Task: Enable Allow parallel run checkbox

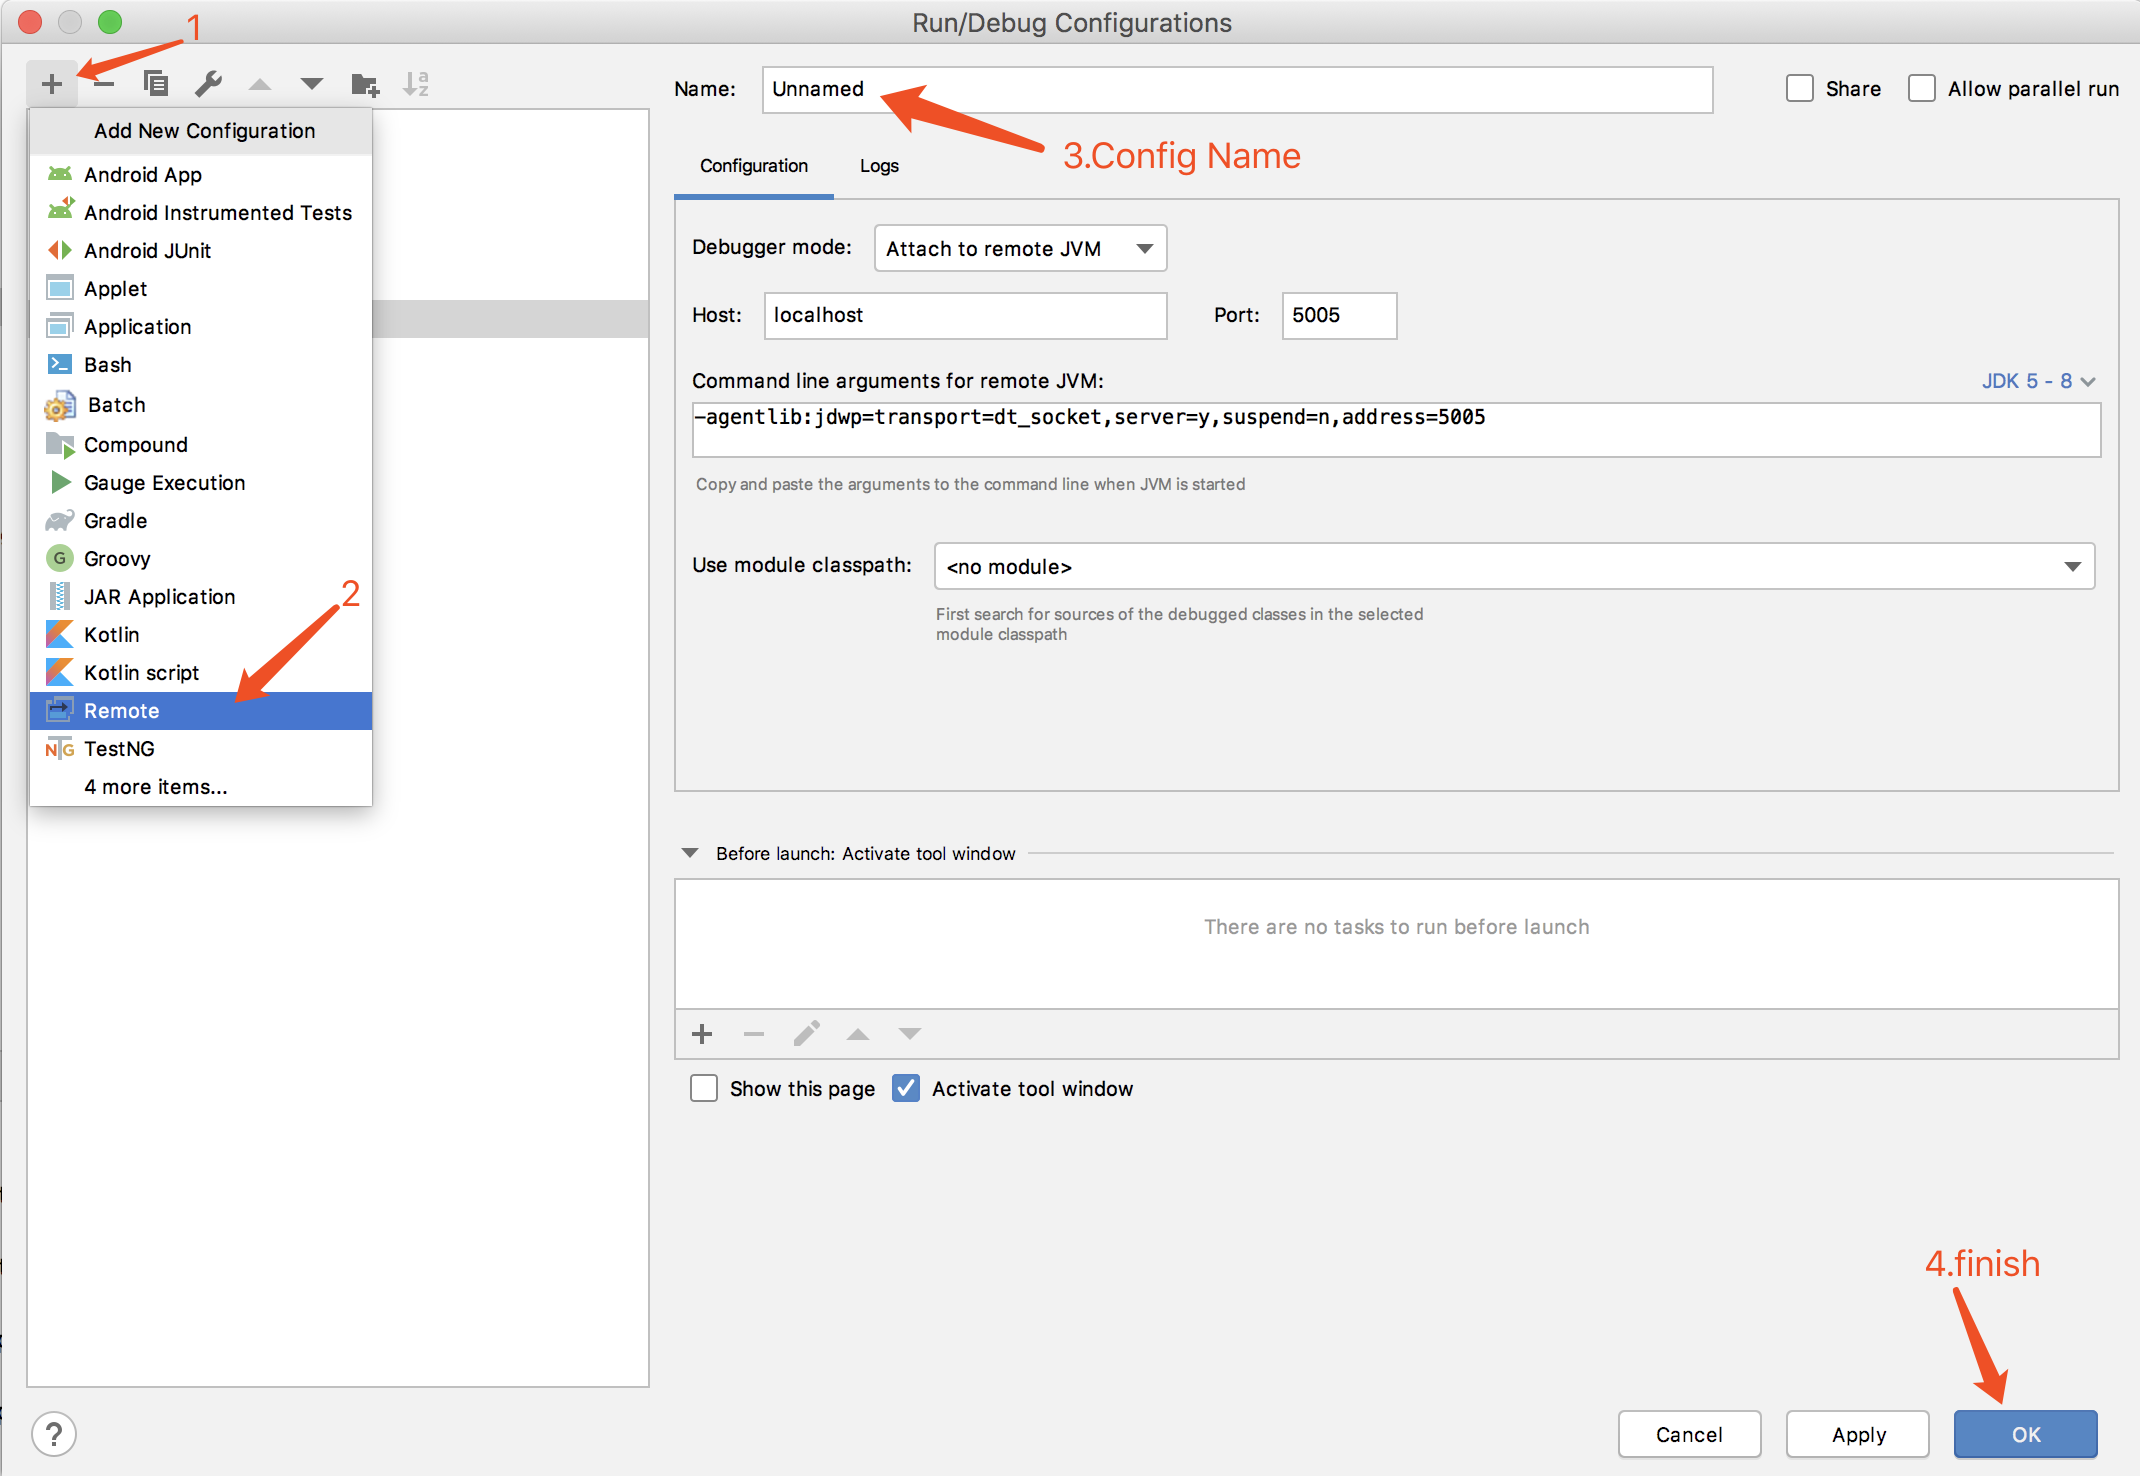Action: [x=1922, y=89]
